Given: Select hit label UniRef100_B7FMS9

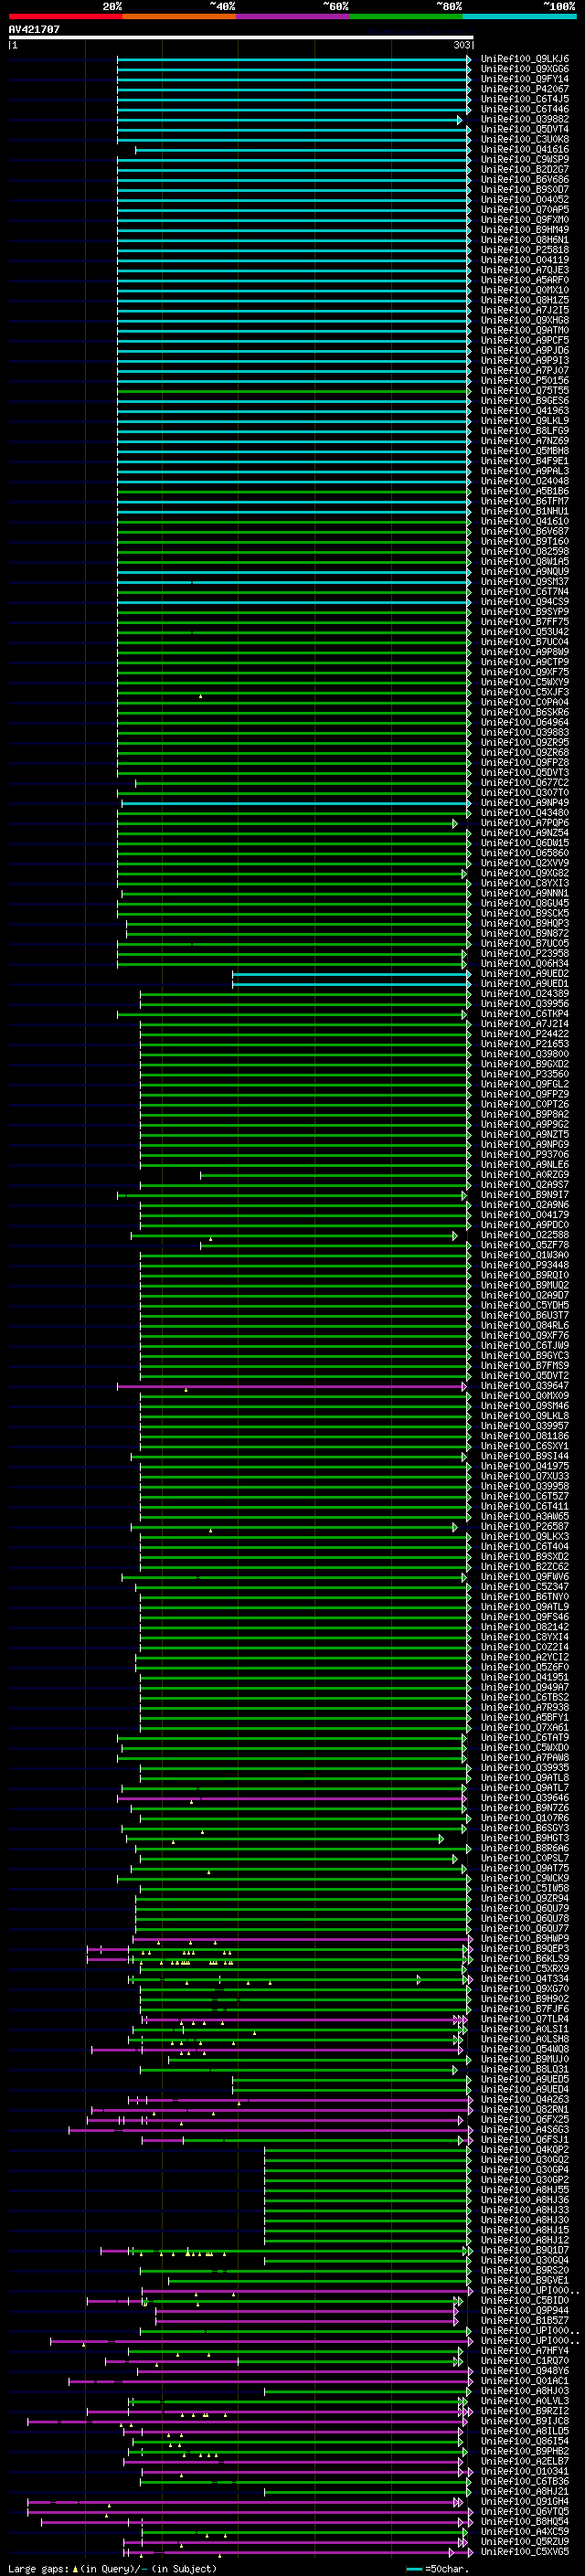Looking at the screenshot, I should [525, 1366].
